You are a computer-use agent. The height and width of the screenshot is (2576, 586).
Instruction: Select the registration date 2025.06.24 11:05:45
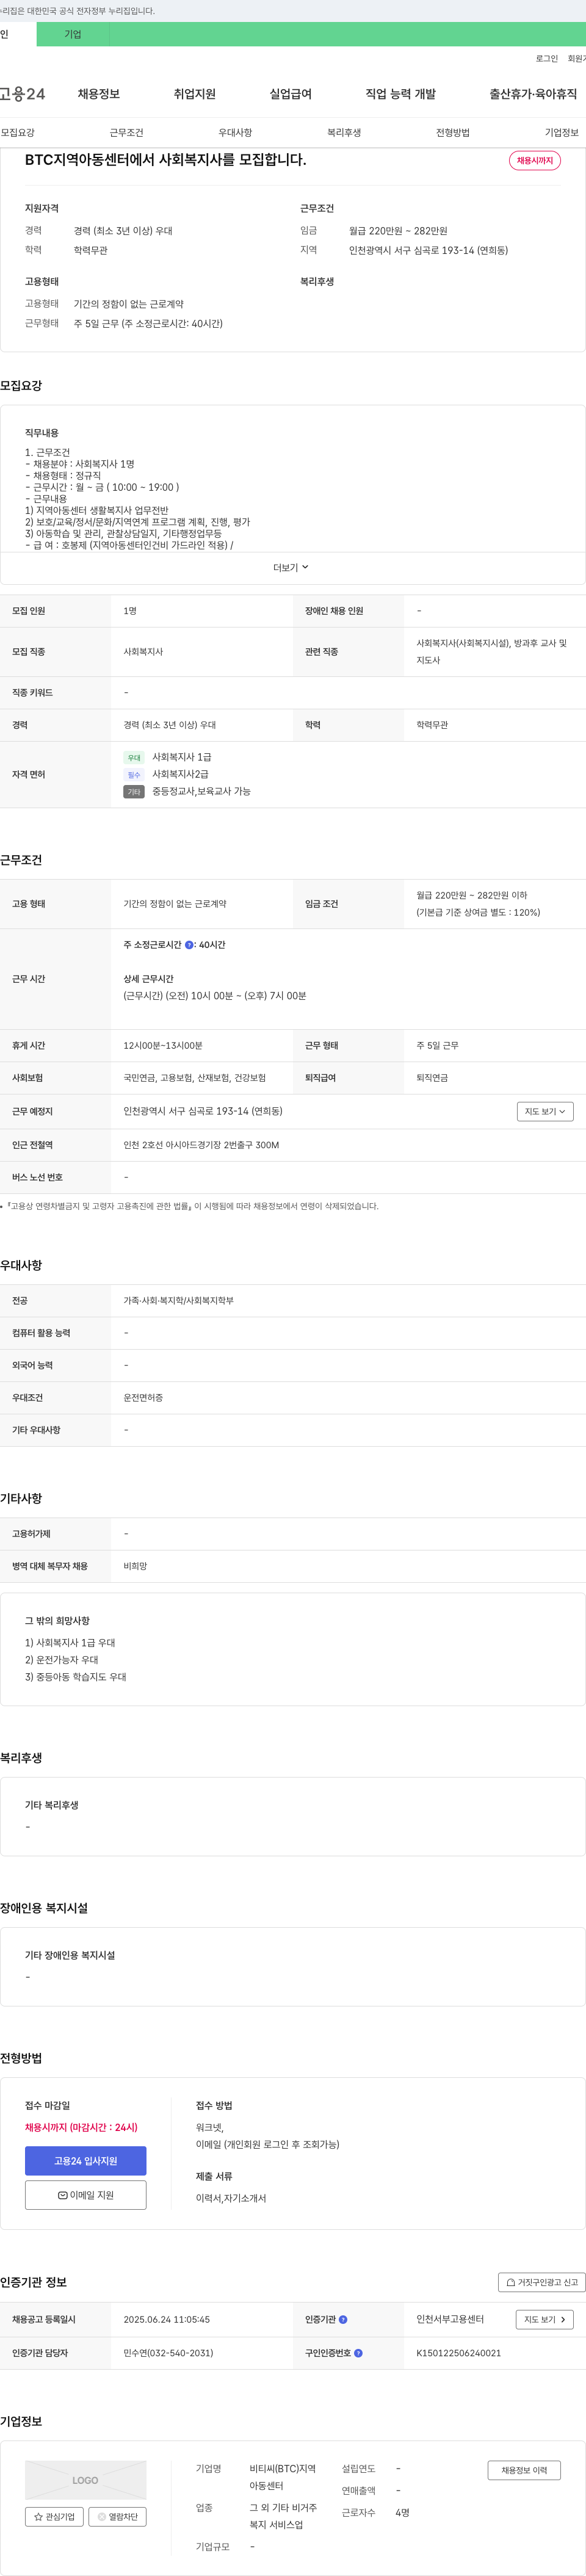[x=167, y=2319]
